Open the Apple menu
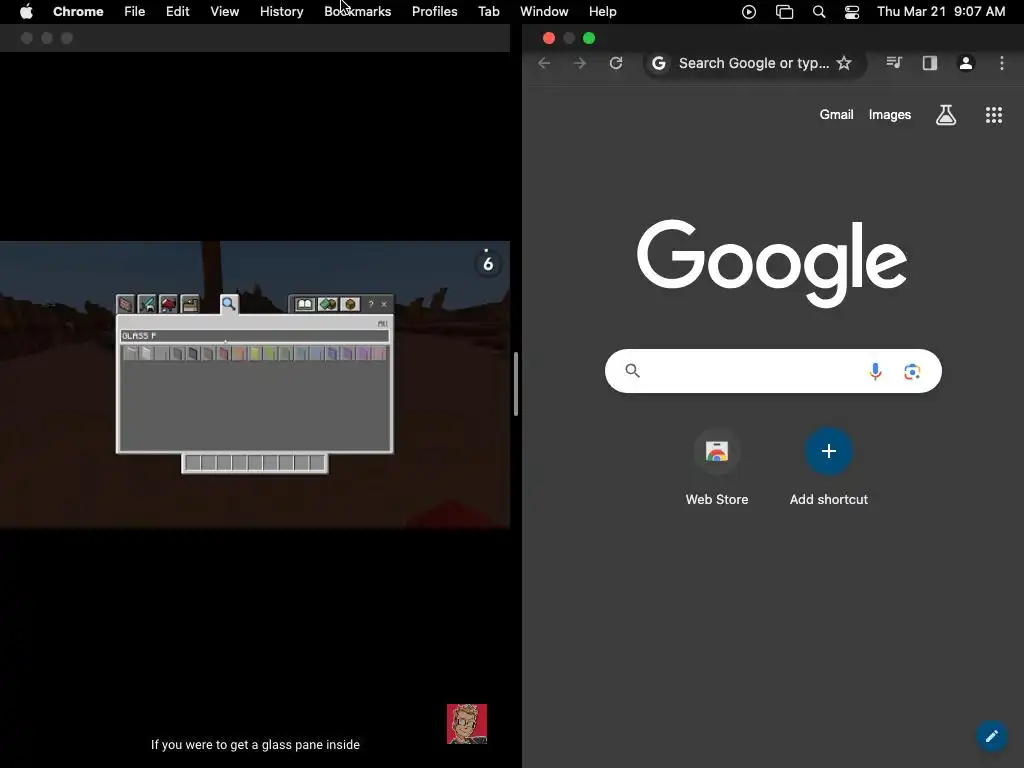The width and height of the screenshot is (1024, 768). click(x=26, y=11)
